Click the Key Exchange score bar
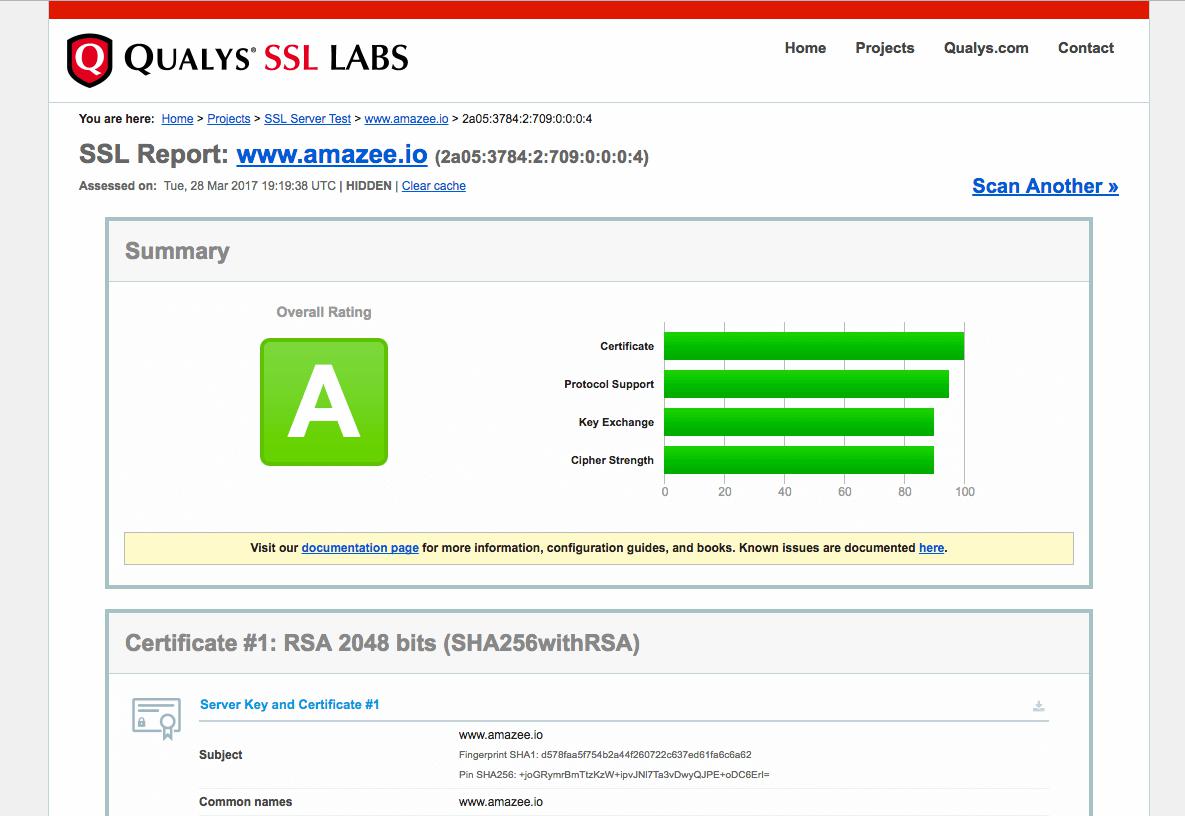Screen dimensions: 1185x816 [x=798, y=422]
